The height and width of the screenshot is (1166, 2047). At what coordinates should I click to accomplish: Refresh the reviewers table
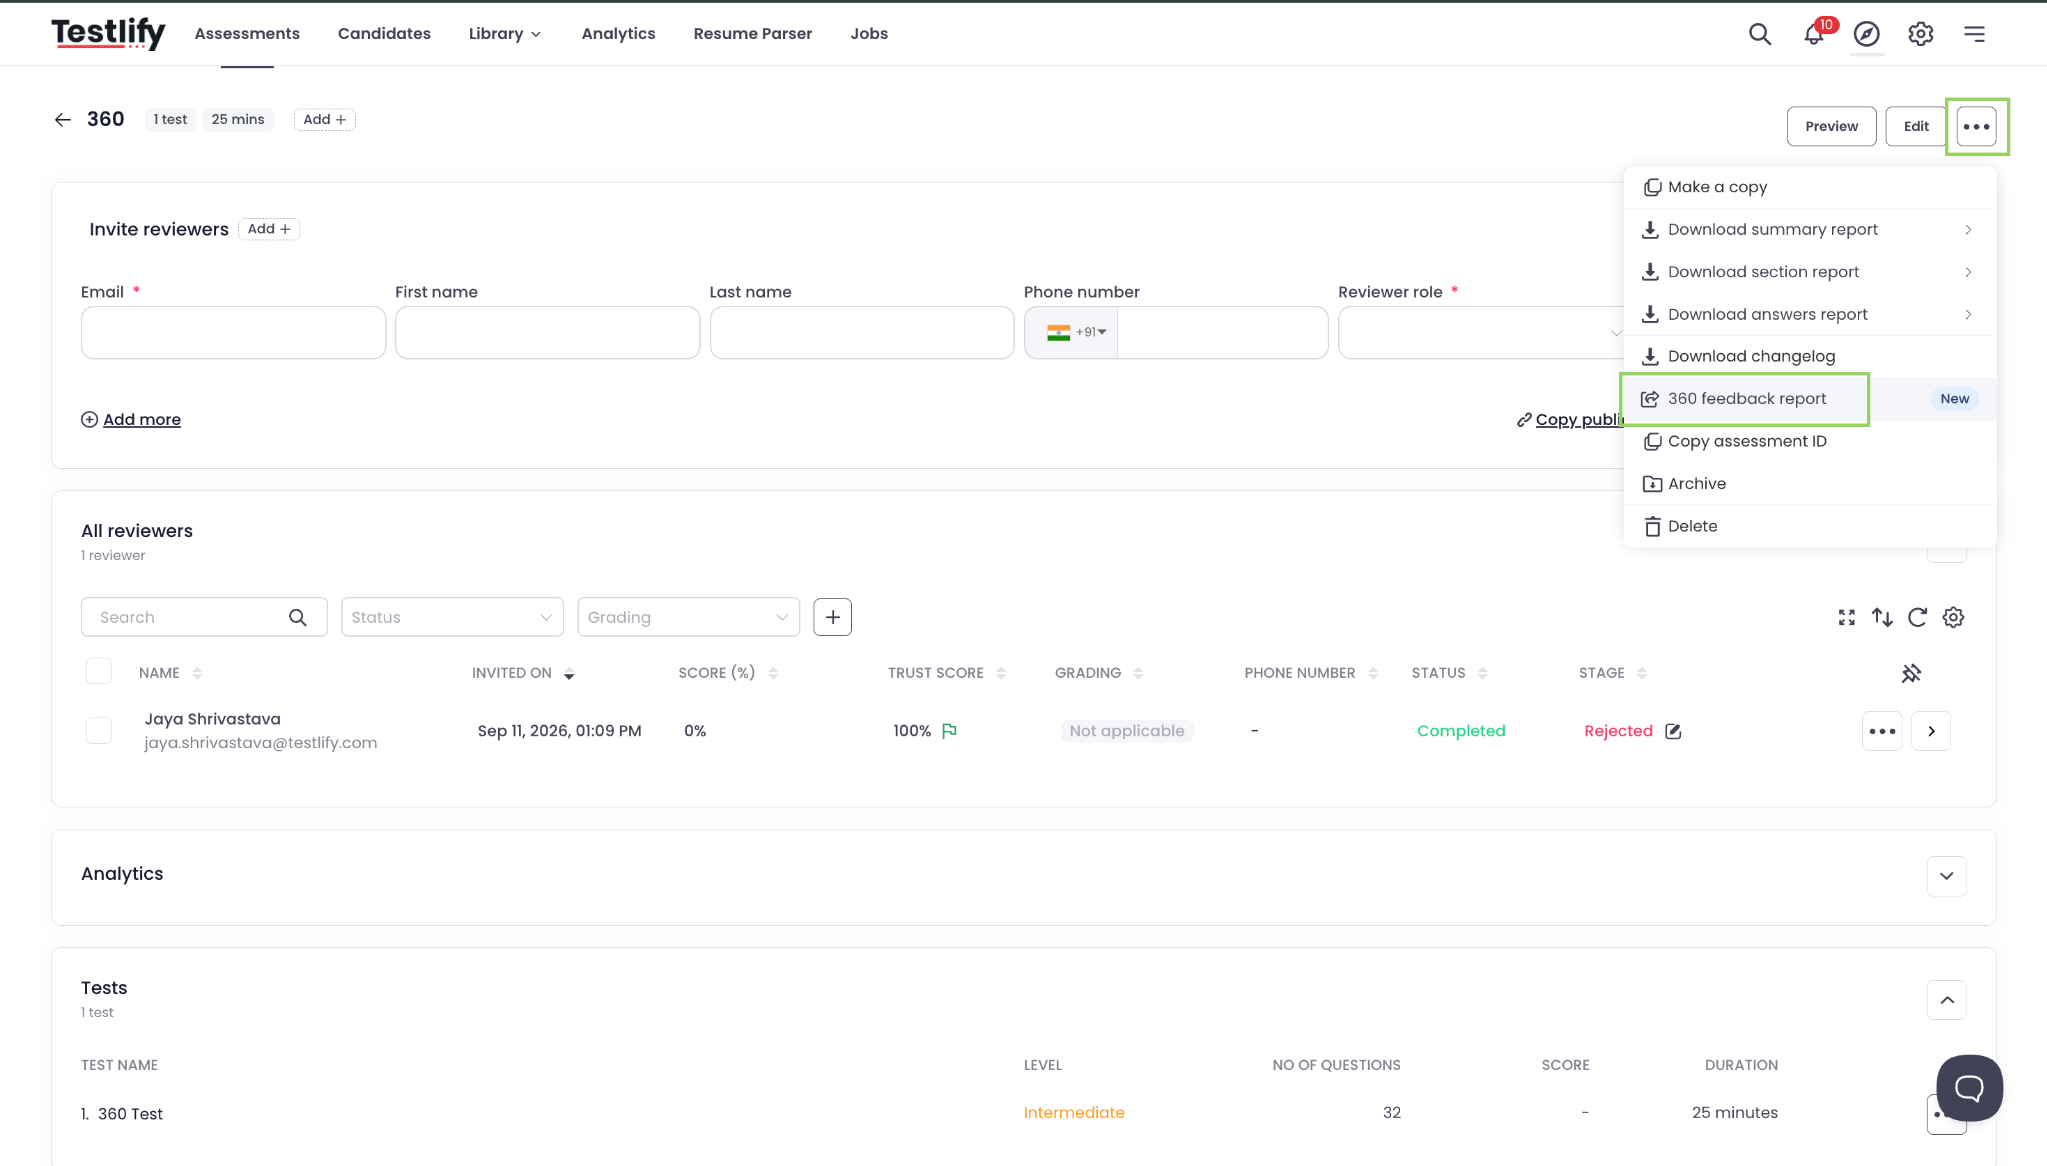(1917, 618)
